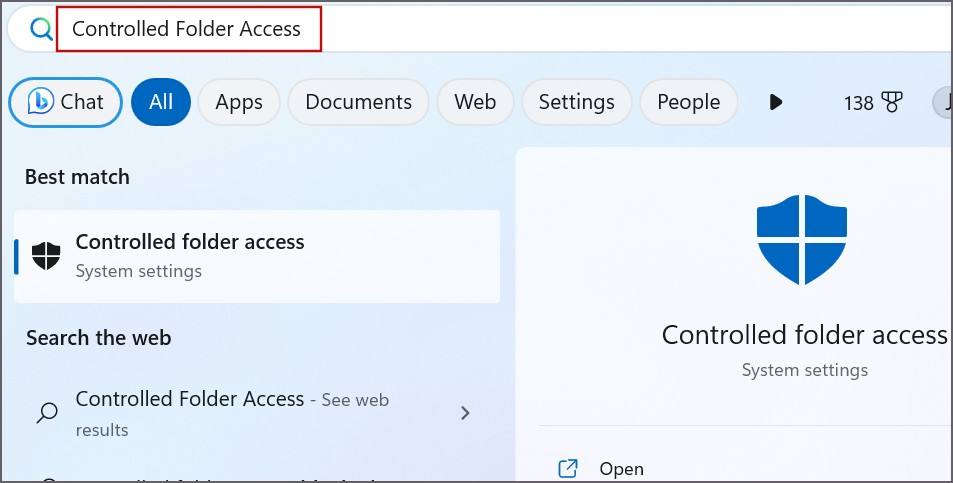Image resolution: width=953 pixels, height=483 pixels.
Task: Switch to the Apps filter tab
Action: tap(239, 102)
